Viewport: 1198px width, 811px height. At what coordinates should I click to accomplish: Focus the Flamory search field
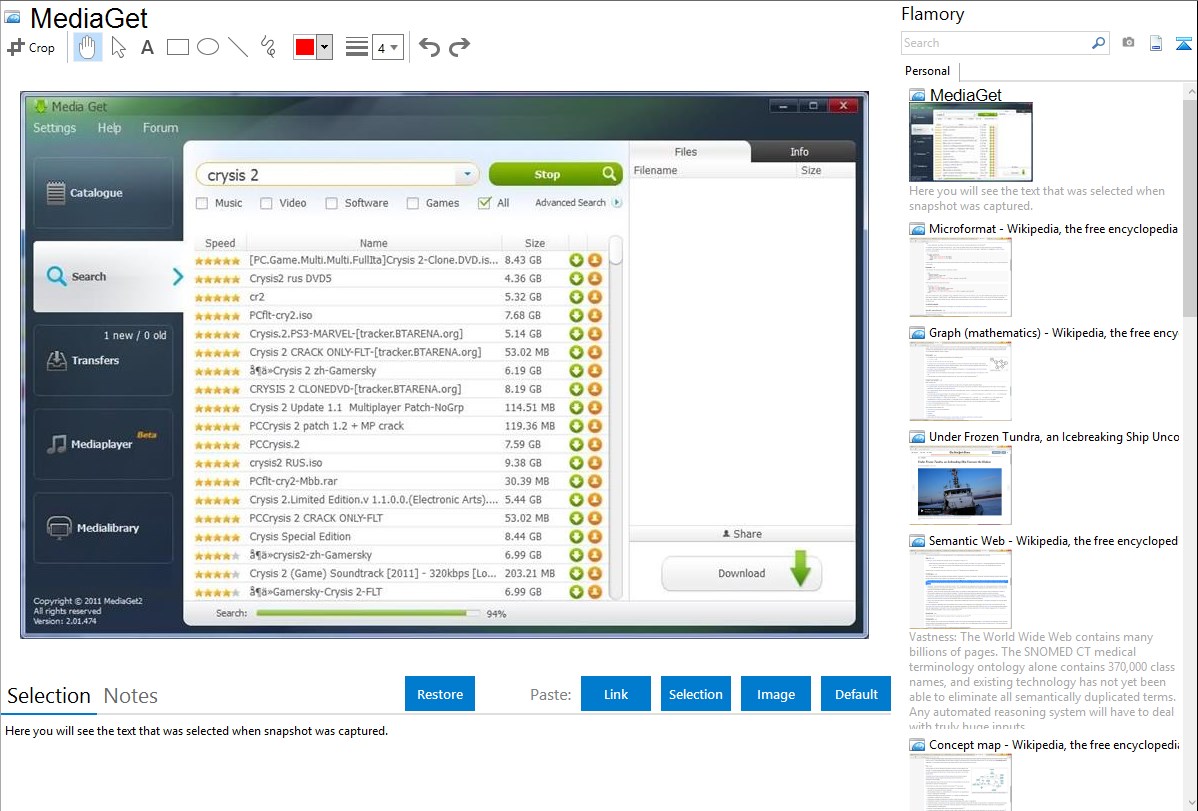click(x=996, y=43)
